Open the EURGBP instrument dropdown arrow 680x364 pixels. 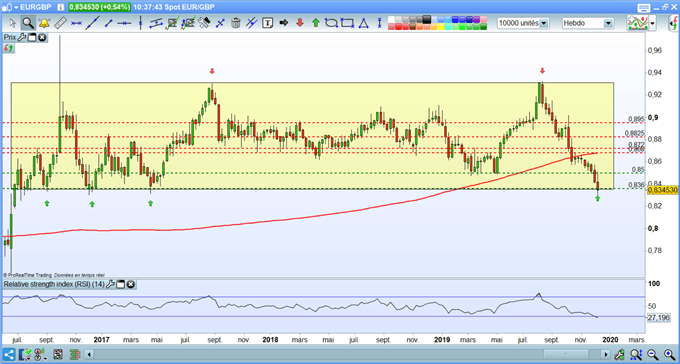coord(15,7)
